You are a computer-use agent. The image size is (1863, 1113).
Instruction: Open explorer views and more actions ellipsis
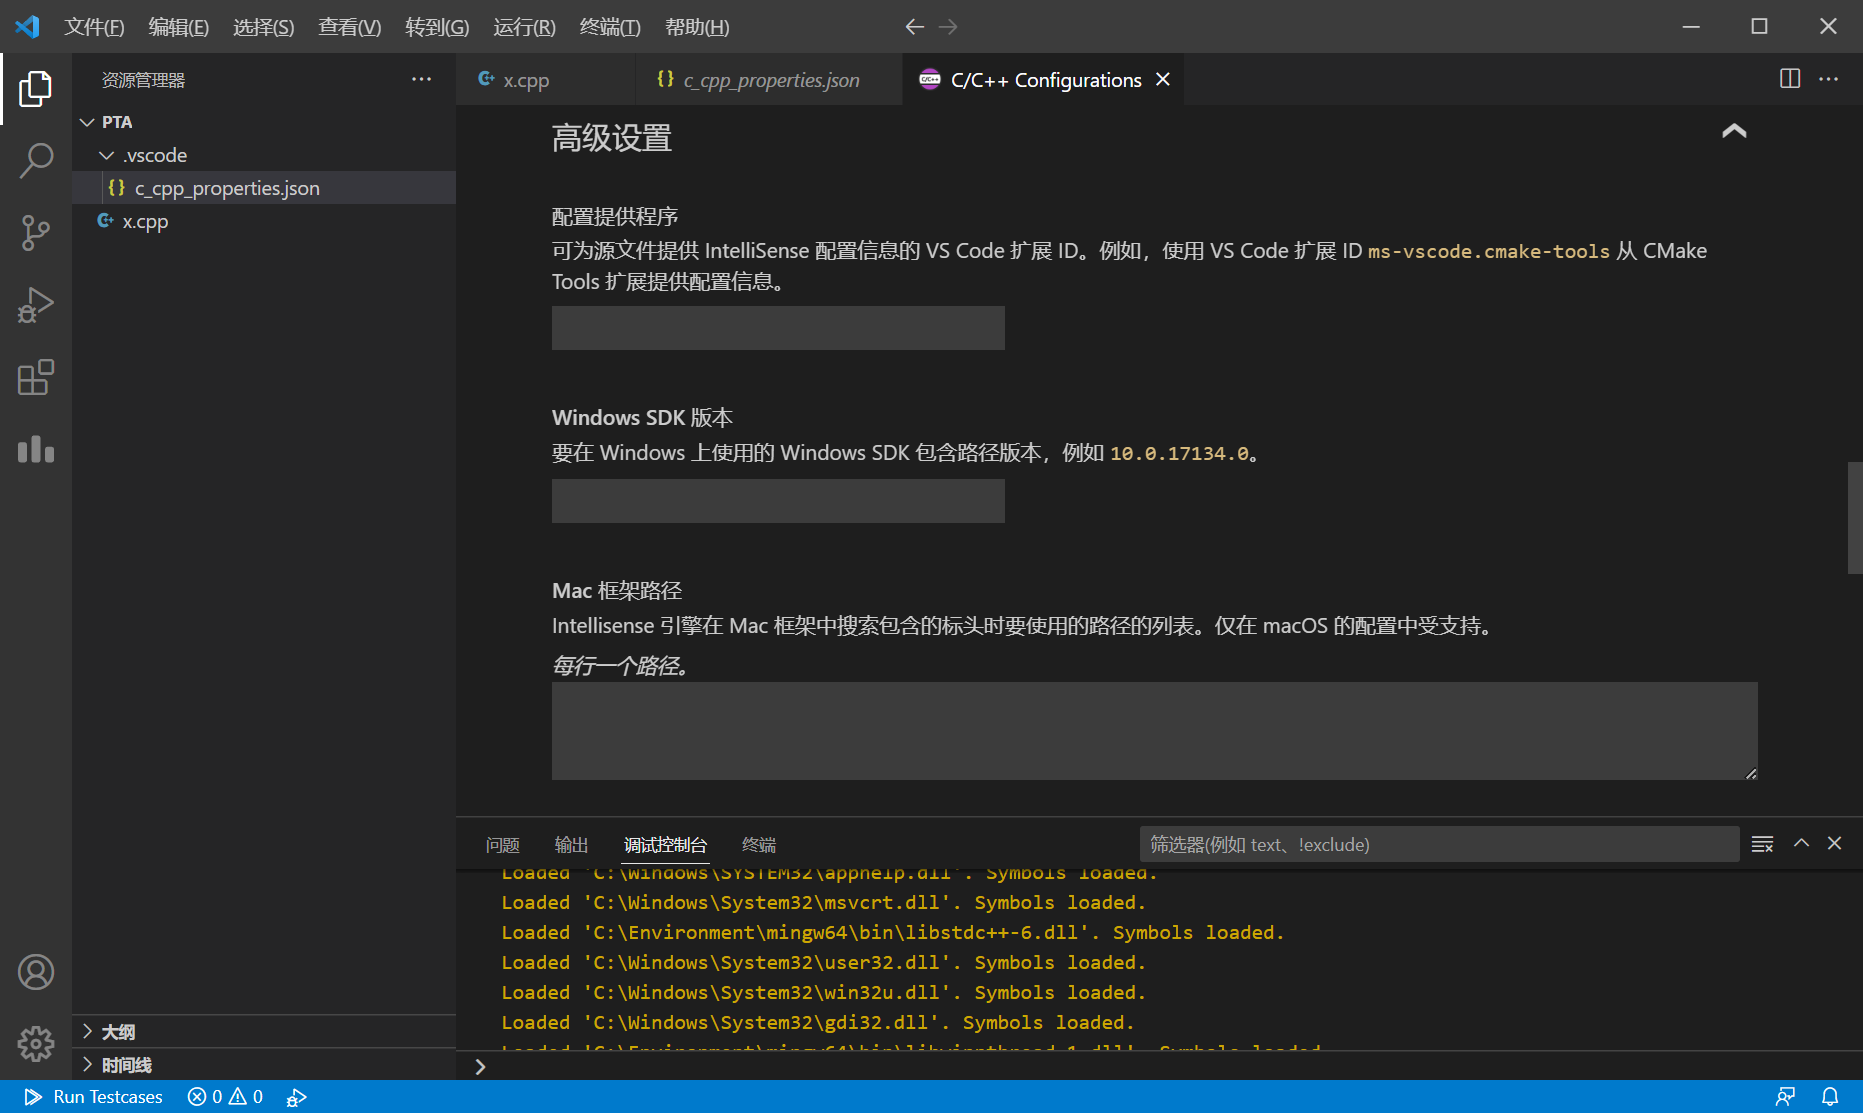(422, 79)
